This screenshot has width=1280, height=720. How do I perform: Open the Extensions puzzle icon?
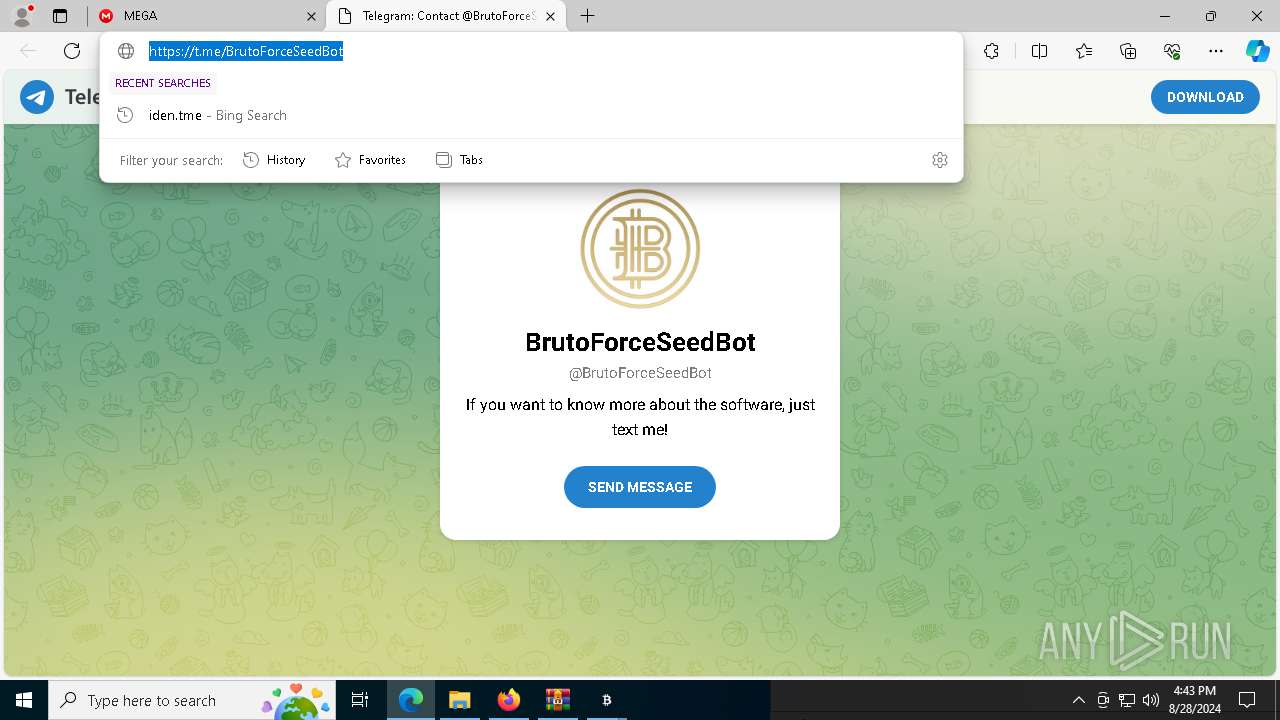pos(991,51)
